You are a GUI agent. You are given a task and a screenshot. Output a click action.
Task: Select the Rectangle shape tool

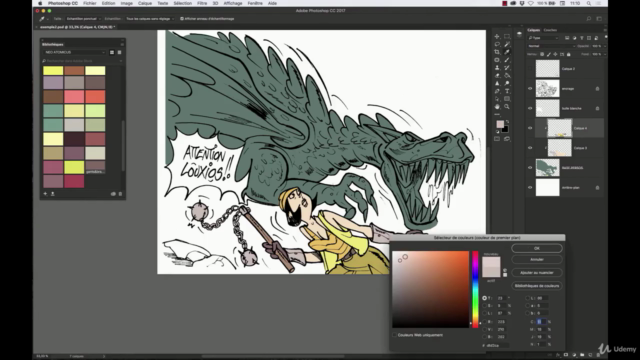click(x=507, y=99)
